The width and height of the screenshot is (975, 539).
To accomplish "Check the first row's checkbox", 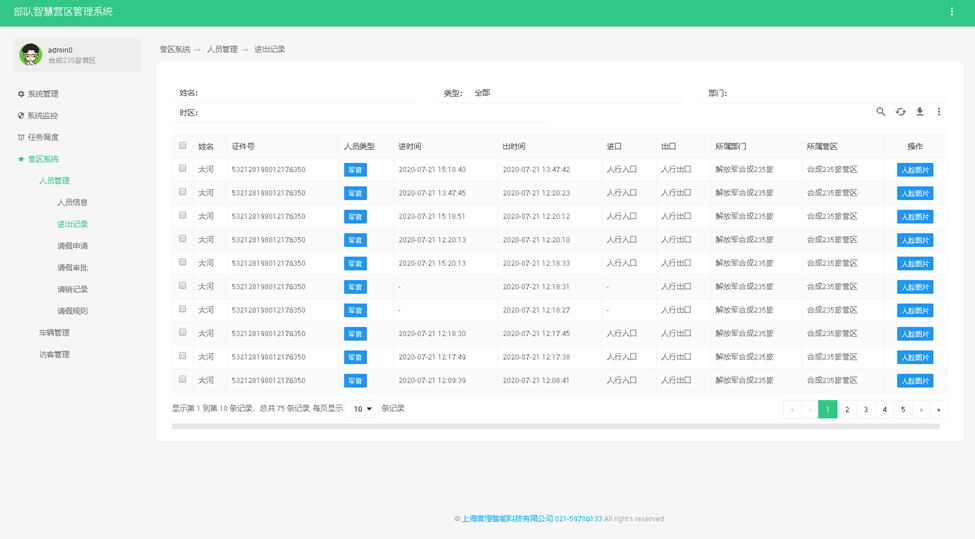I will 183,169.
